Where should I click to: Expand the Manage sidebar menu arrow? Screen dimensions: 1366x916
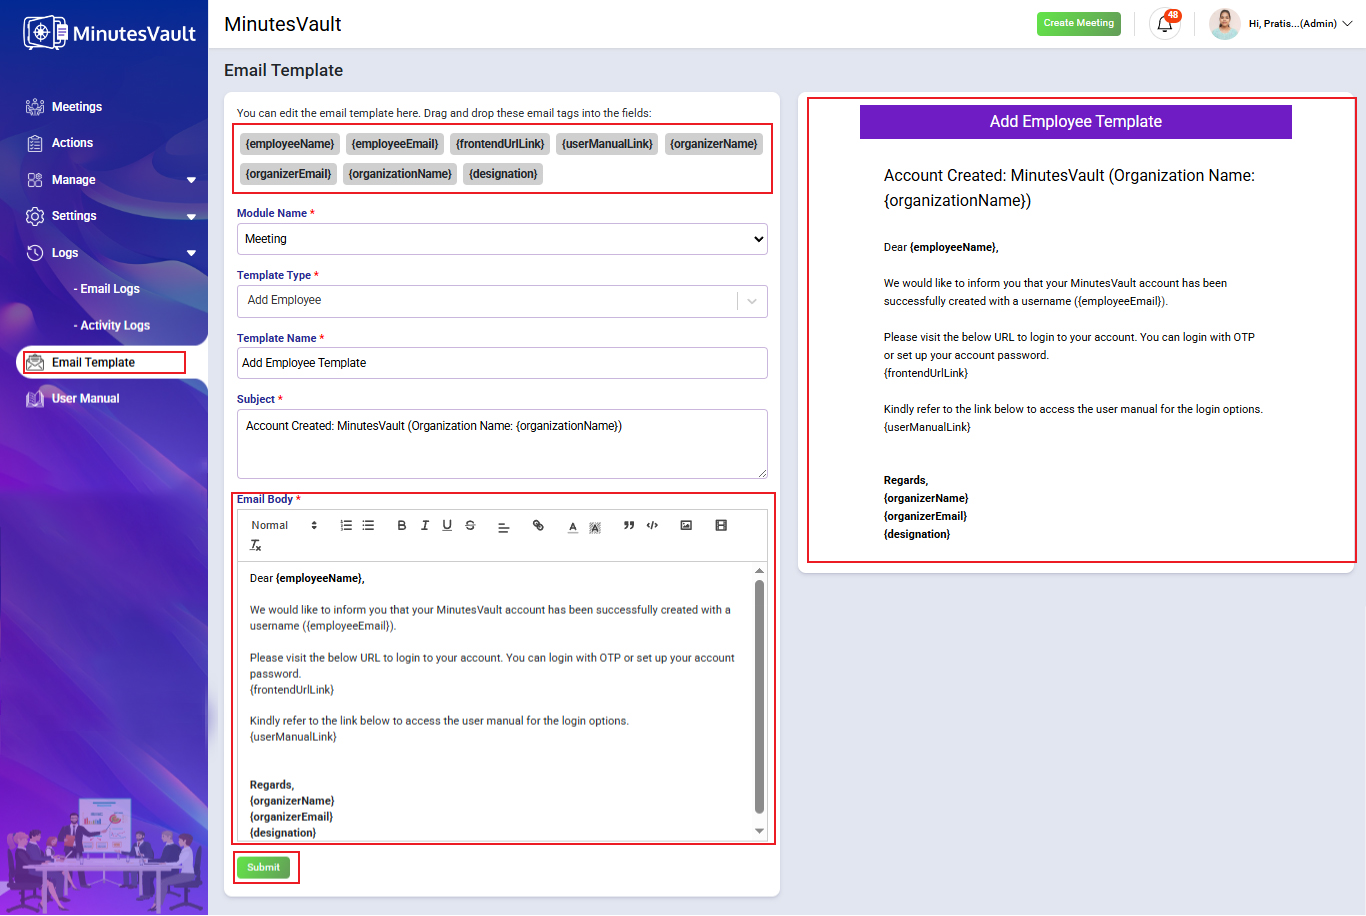click(191, 180)
